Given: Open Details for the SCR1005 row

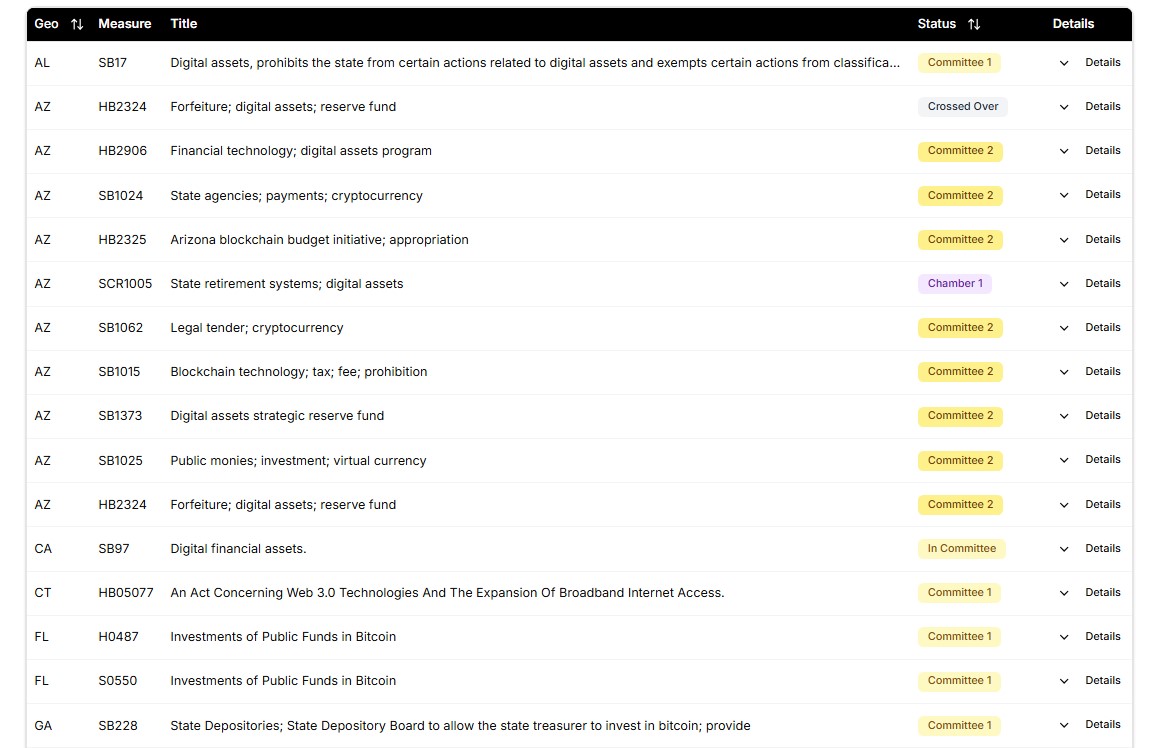Looking at the screenshot, I should click(x=1102, y=283).
